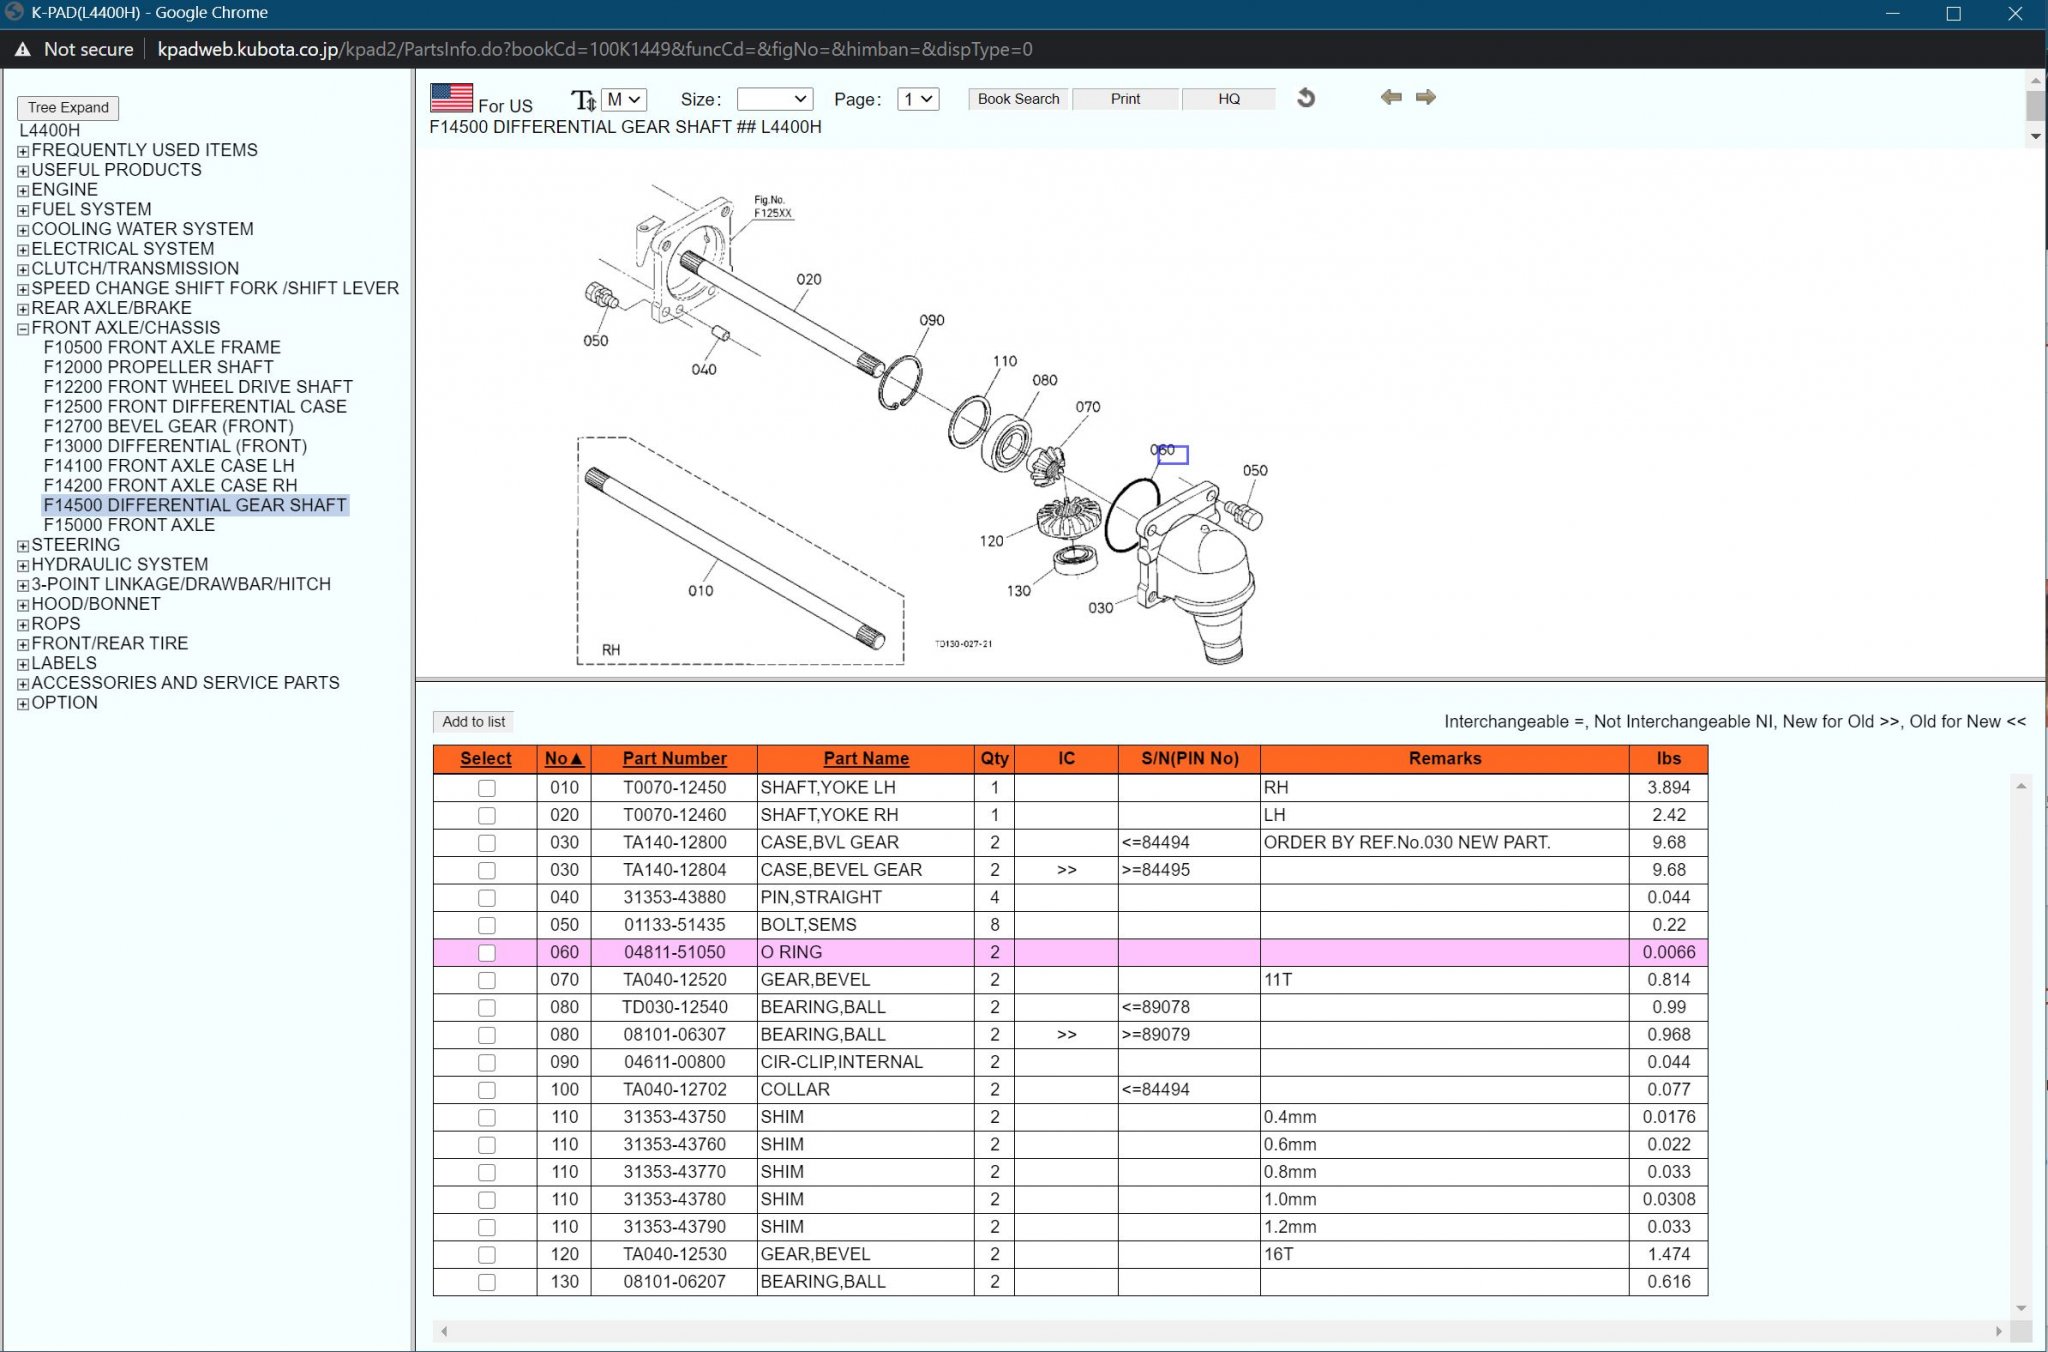Viewport: 2048px width, 1352px height.
Task: Go to previous figure with left arrow
Action: pyautogui.click(x=1390, y=97)
